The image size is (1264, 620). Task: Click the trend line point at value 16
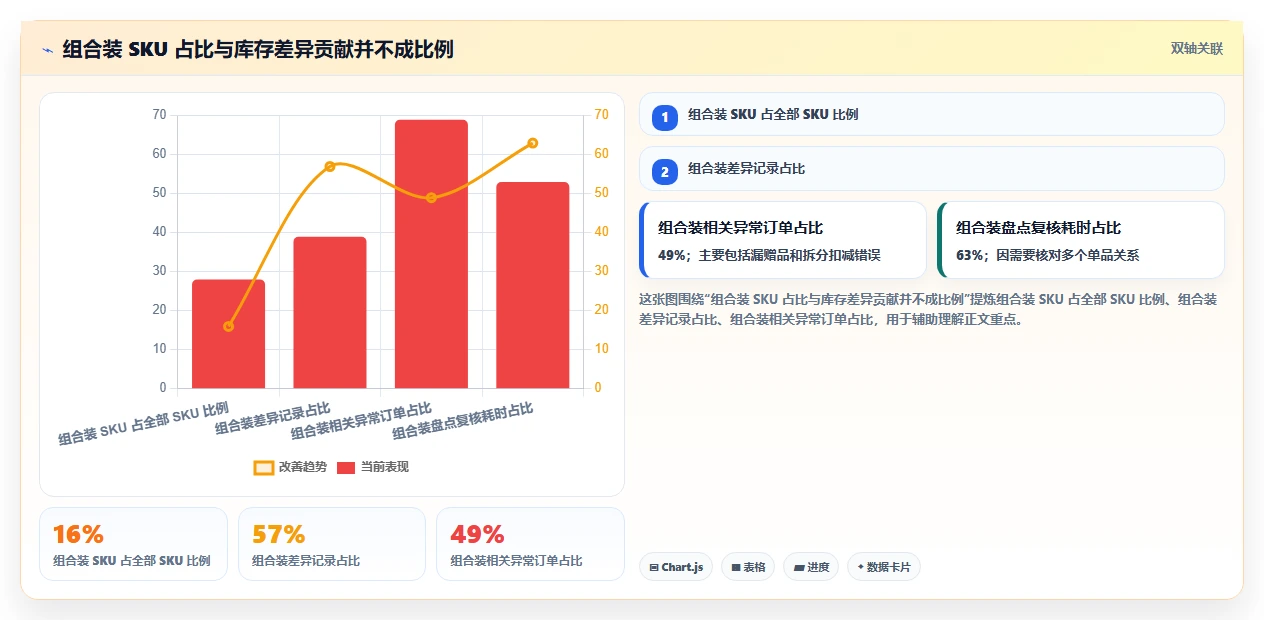(229, 326)
